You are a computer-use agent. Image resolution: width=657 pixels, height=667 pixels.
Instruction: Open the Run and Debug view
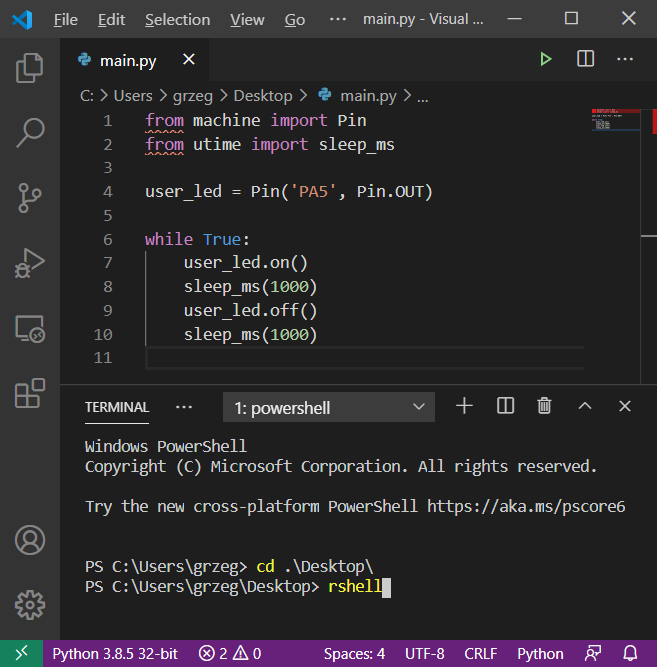pyautogui.click(x=29, y=263)
